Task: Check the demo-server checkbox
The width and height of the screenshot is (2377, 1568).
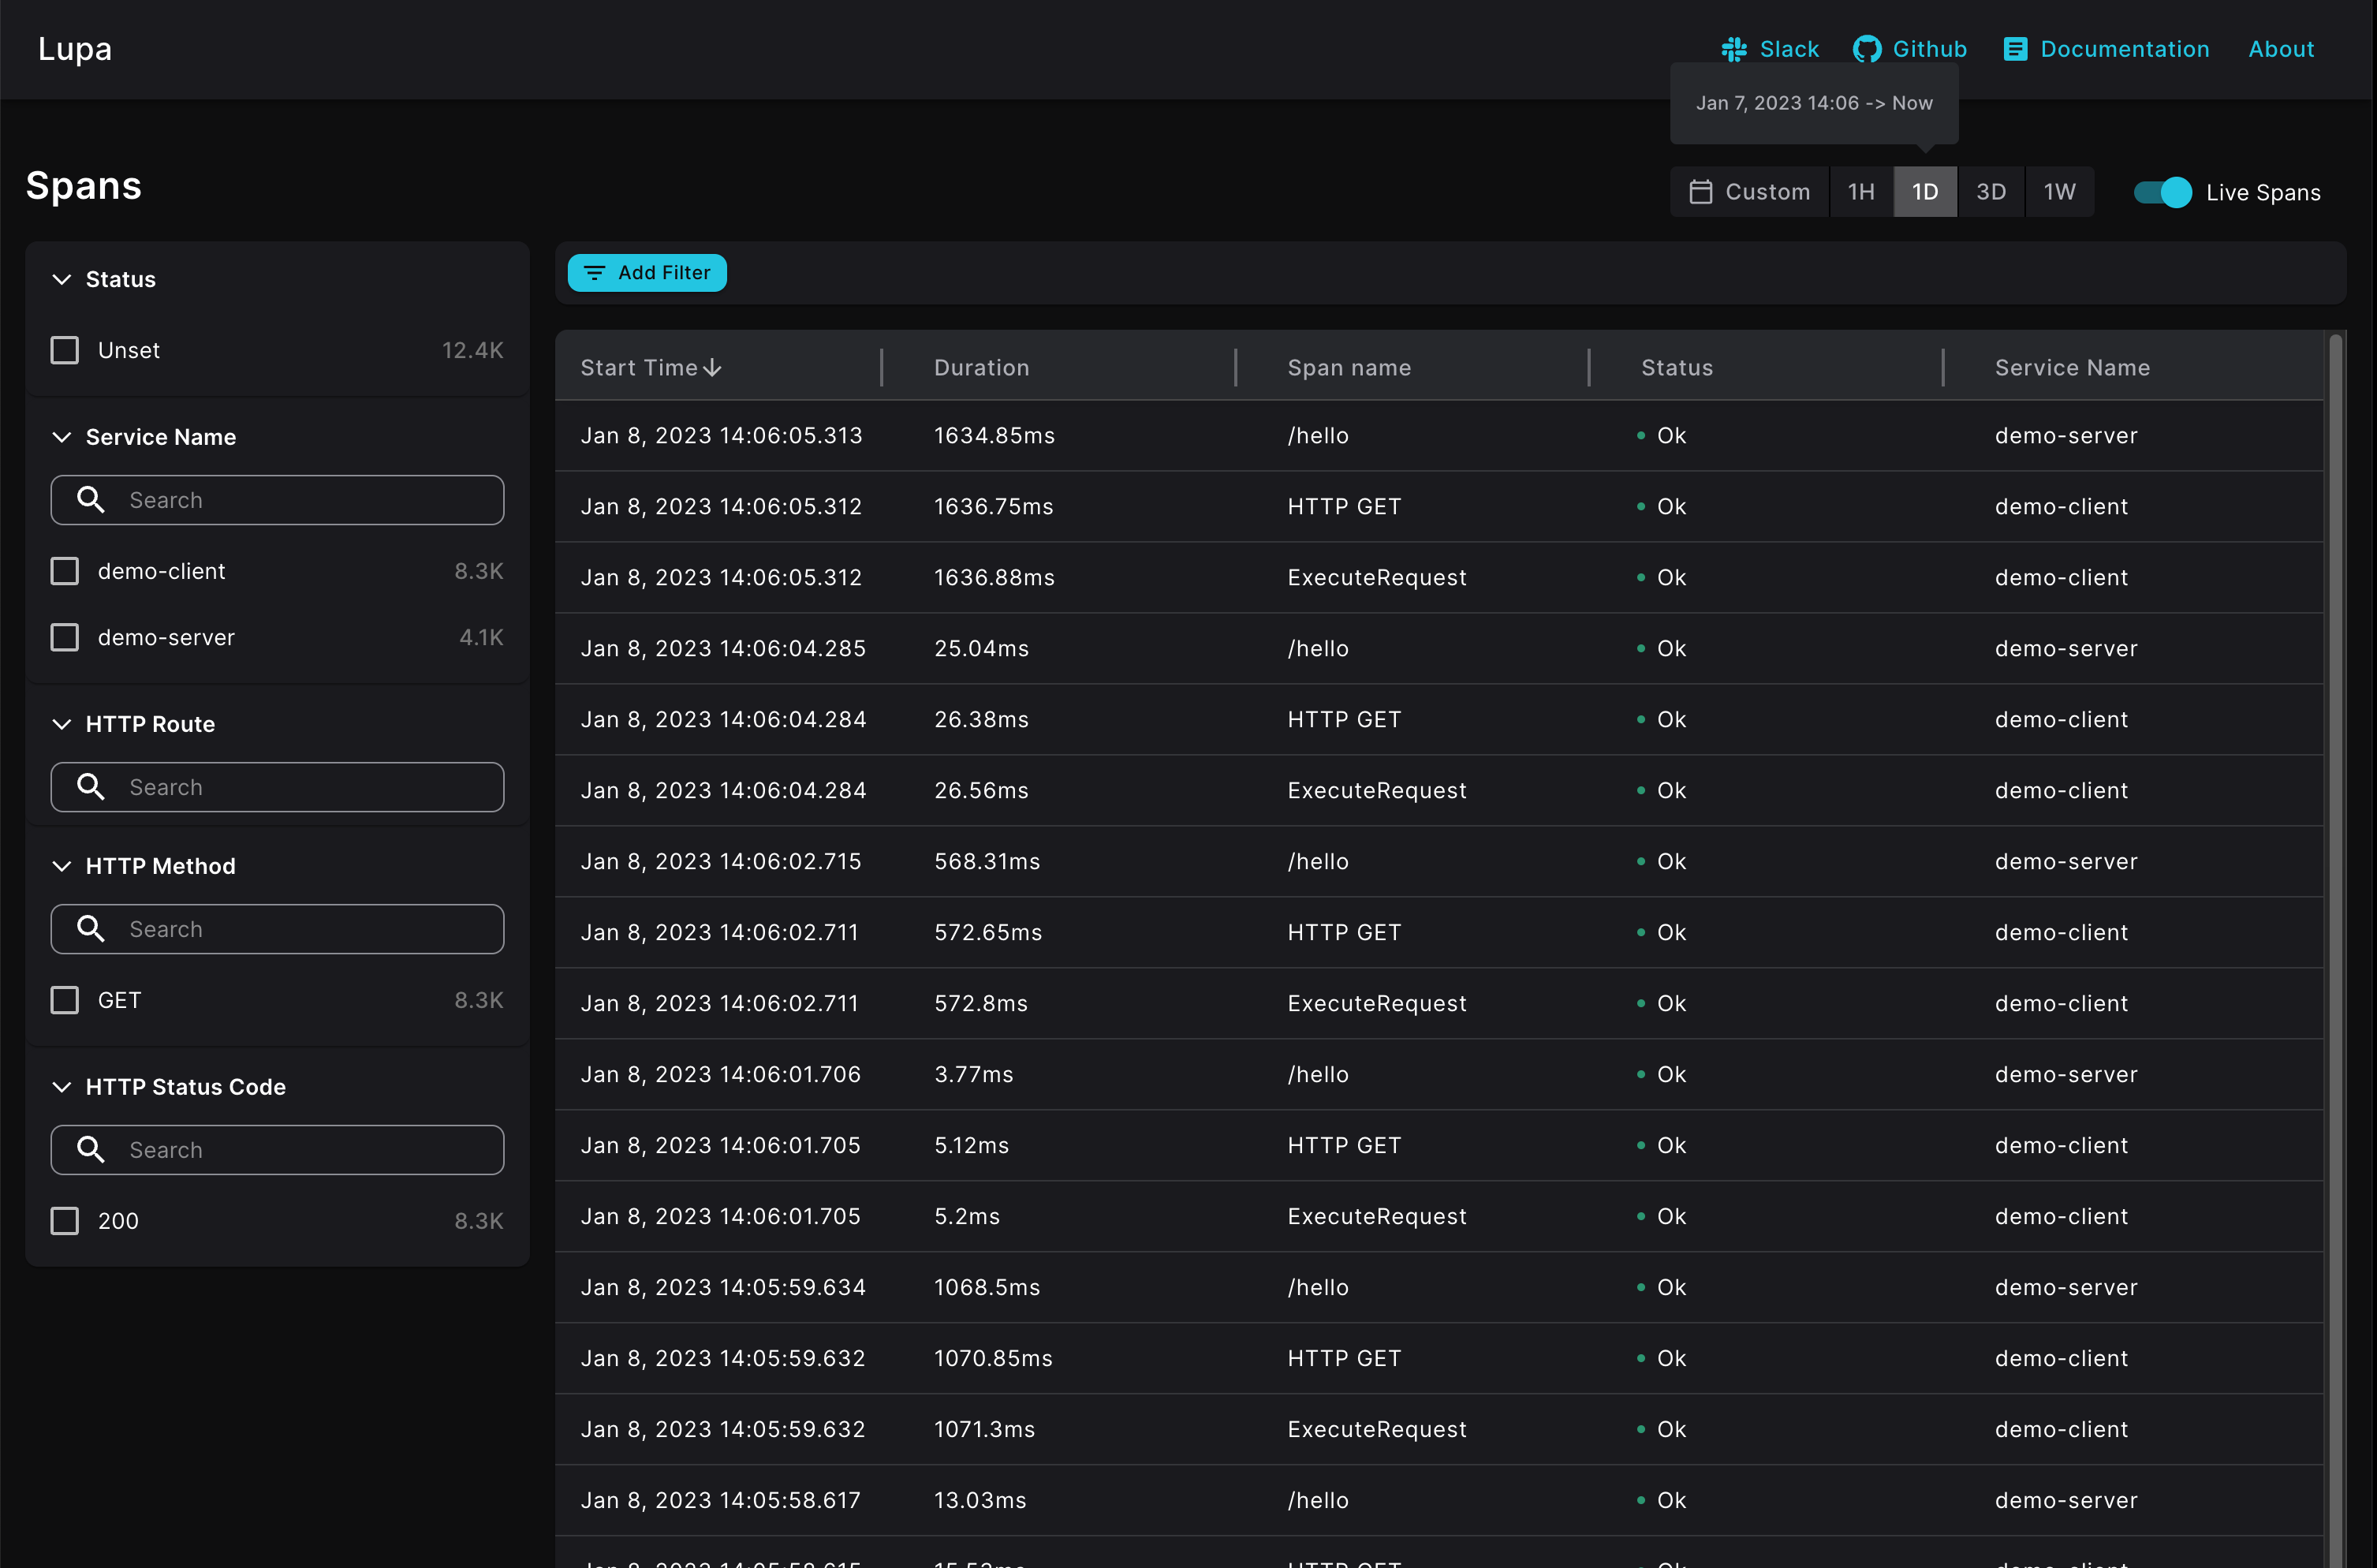Action: click(x=64, y=637)
